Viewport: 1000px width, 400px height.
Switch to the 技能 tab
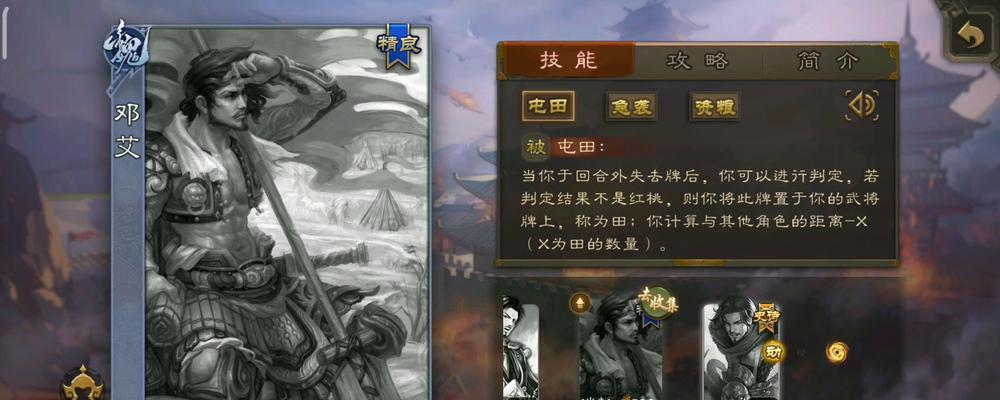[x=569, y=61]
